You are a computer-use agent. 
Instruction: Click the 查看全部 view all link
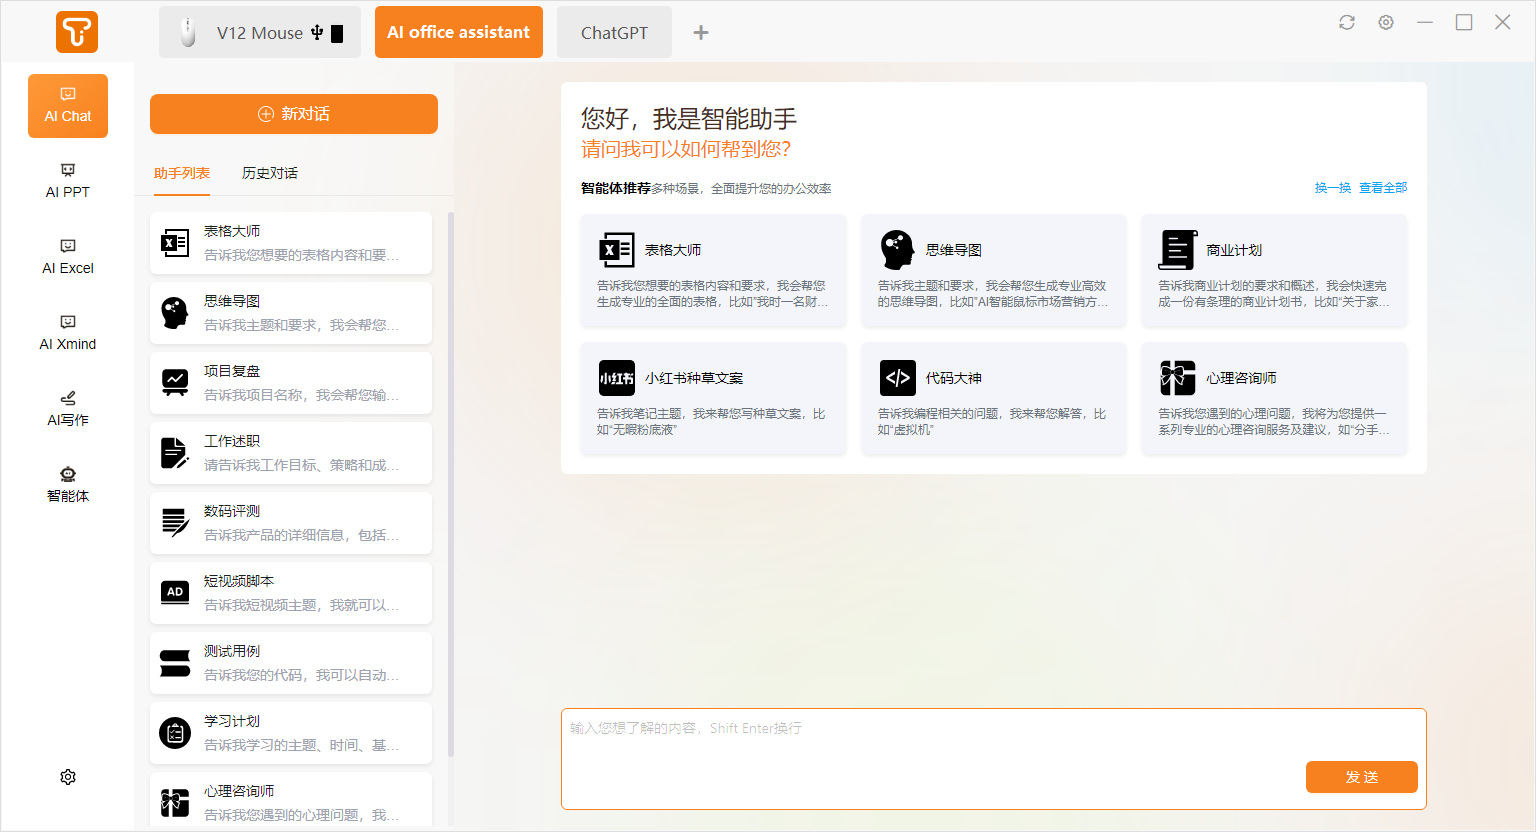click(1383, 188)
